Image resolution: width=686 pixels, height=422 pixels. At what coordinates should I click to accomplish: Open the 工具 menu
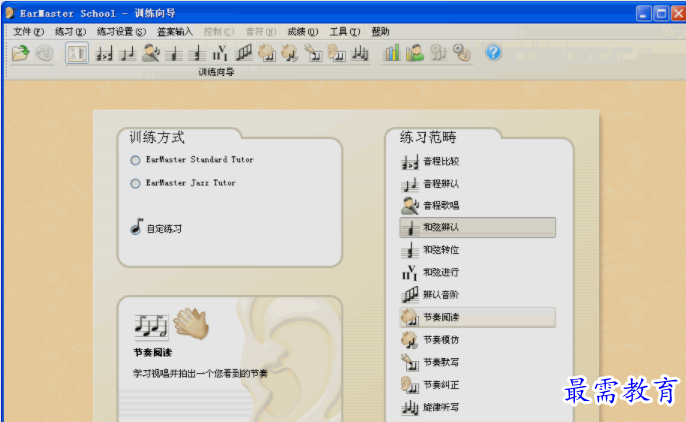click(345, 32)
